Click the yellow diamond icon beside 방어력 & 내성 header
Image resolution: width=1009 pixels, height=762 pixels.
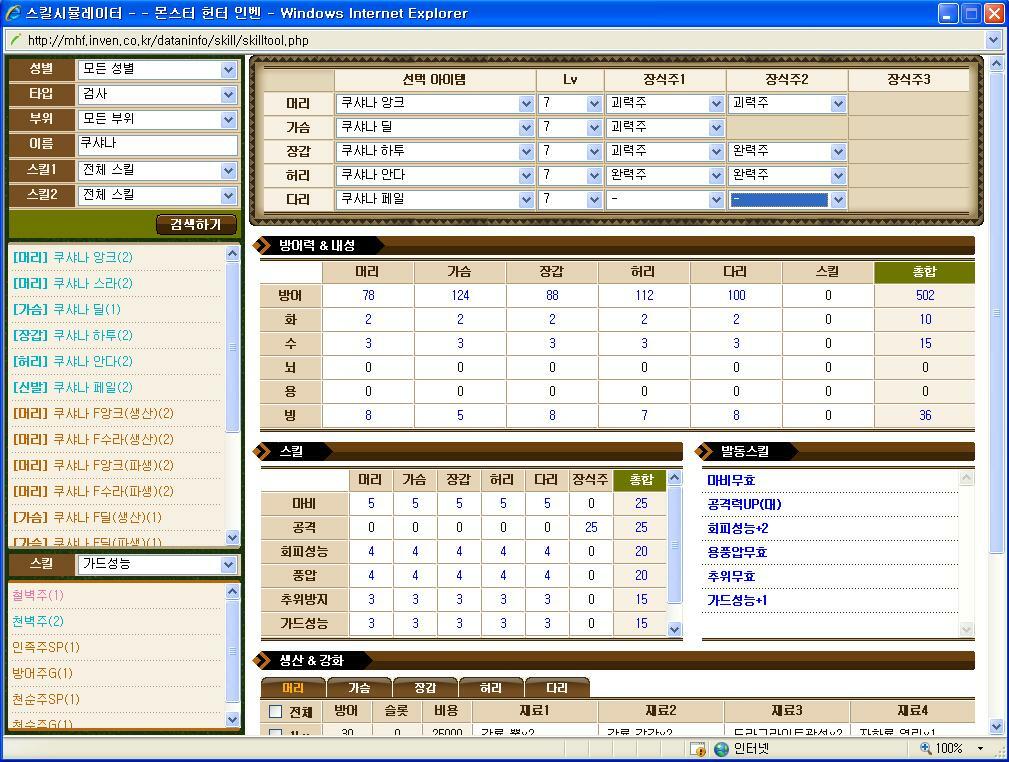pos(262,243)
